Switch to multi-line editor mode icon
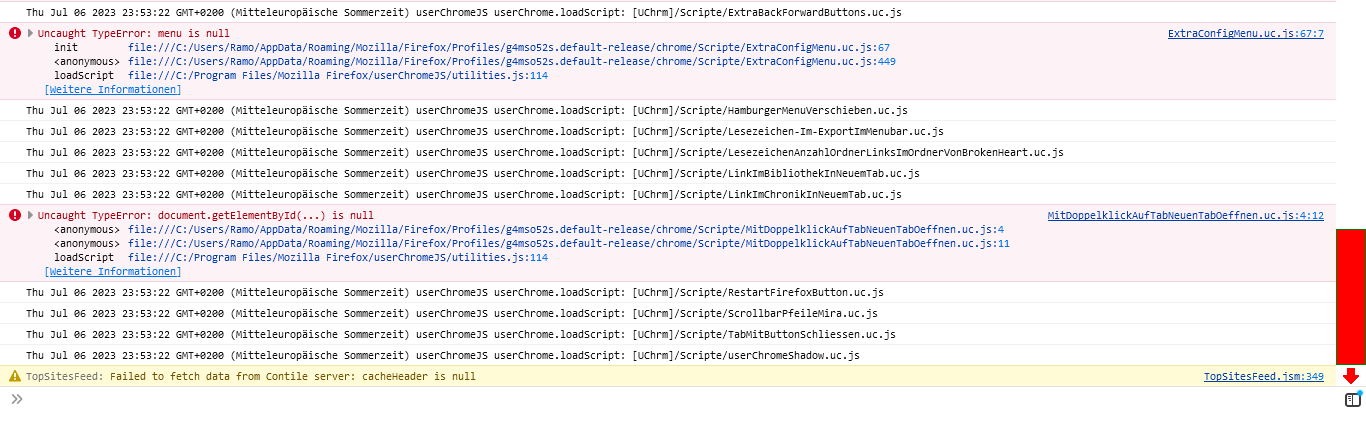The image size is (1366, 437). point(1352,400)
